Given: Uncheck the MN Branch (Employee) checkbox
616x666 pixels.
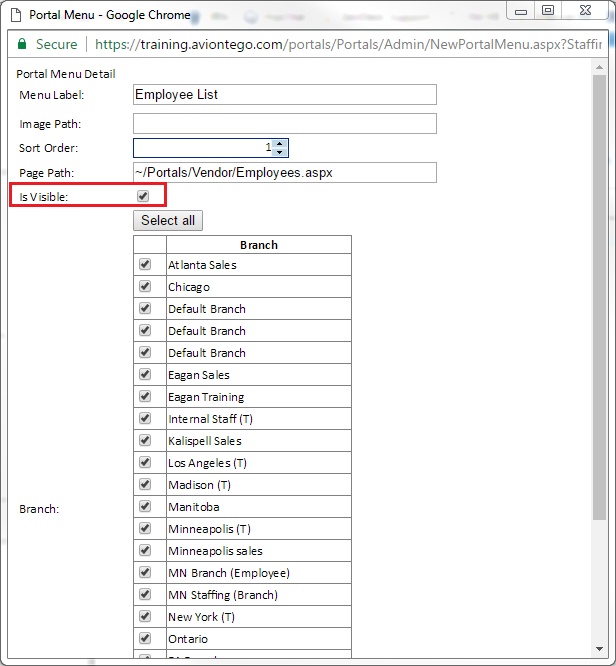Looking at the screenshot, I should [145, 572].
